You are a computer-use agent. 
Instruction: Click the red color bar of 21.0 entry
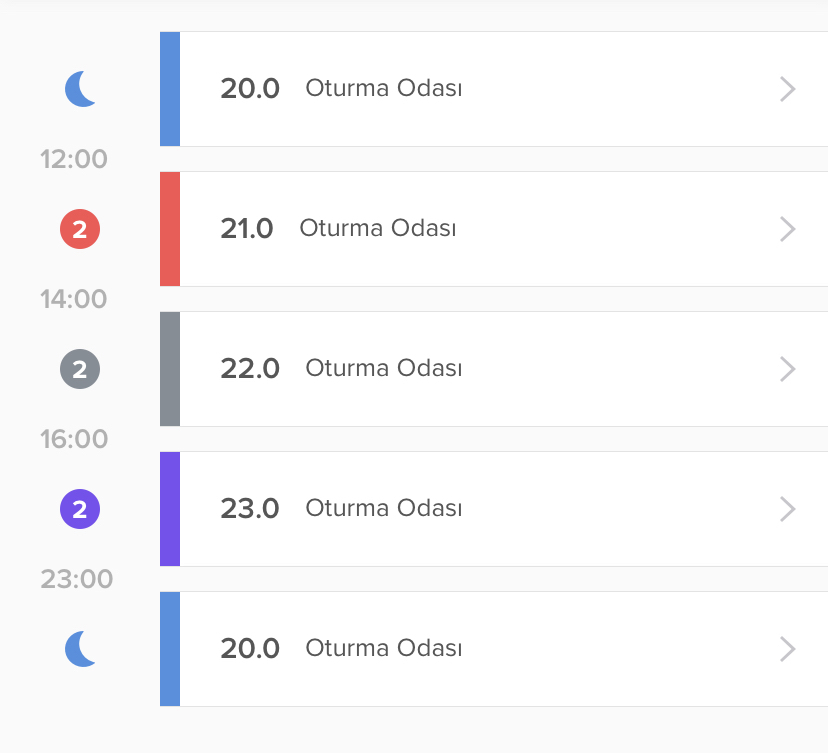[x=170, y=229]
